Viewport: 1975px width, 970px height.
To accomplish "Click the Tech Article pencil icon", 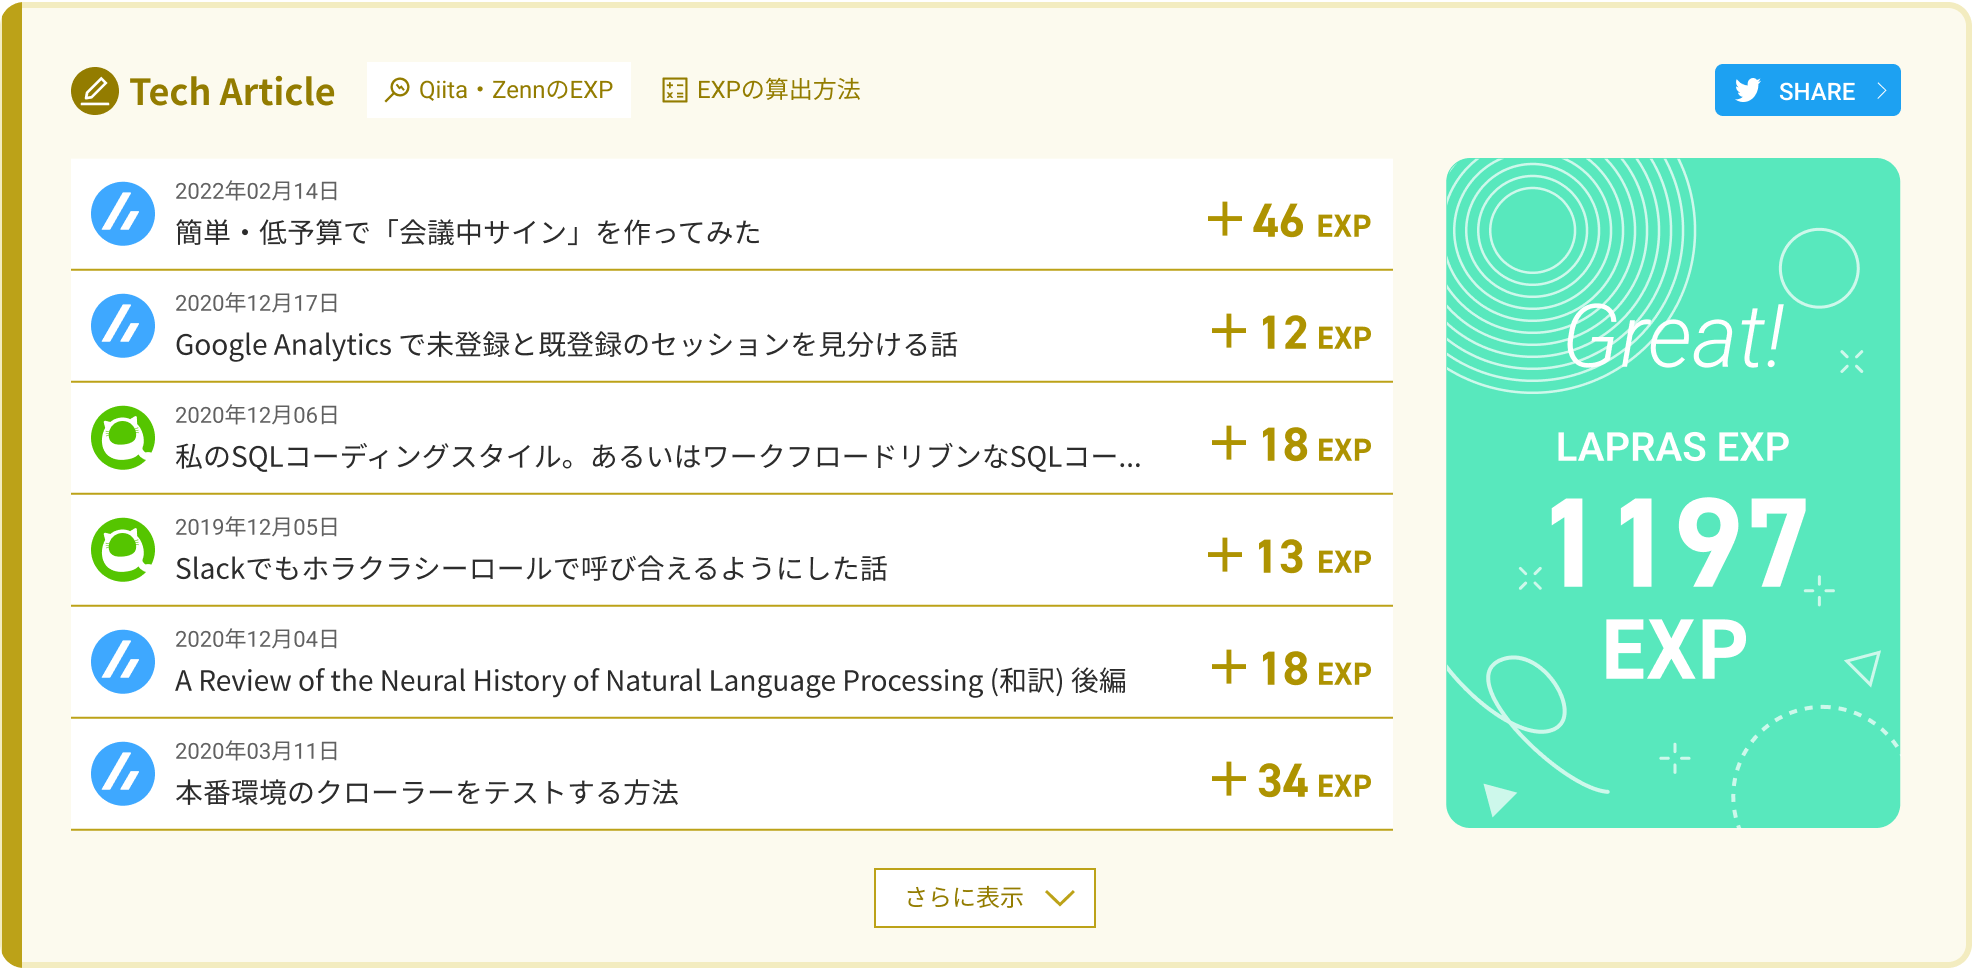I will (96, 90).
